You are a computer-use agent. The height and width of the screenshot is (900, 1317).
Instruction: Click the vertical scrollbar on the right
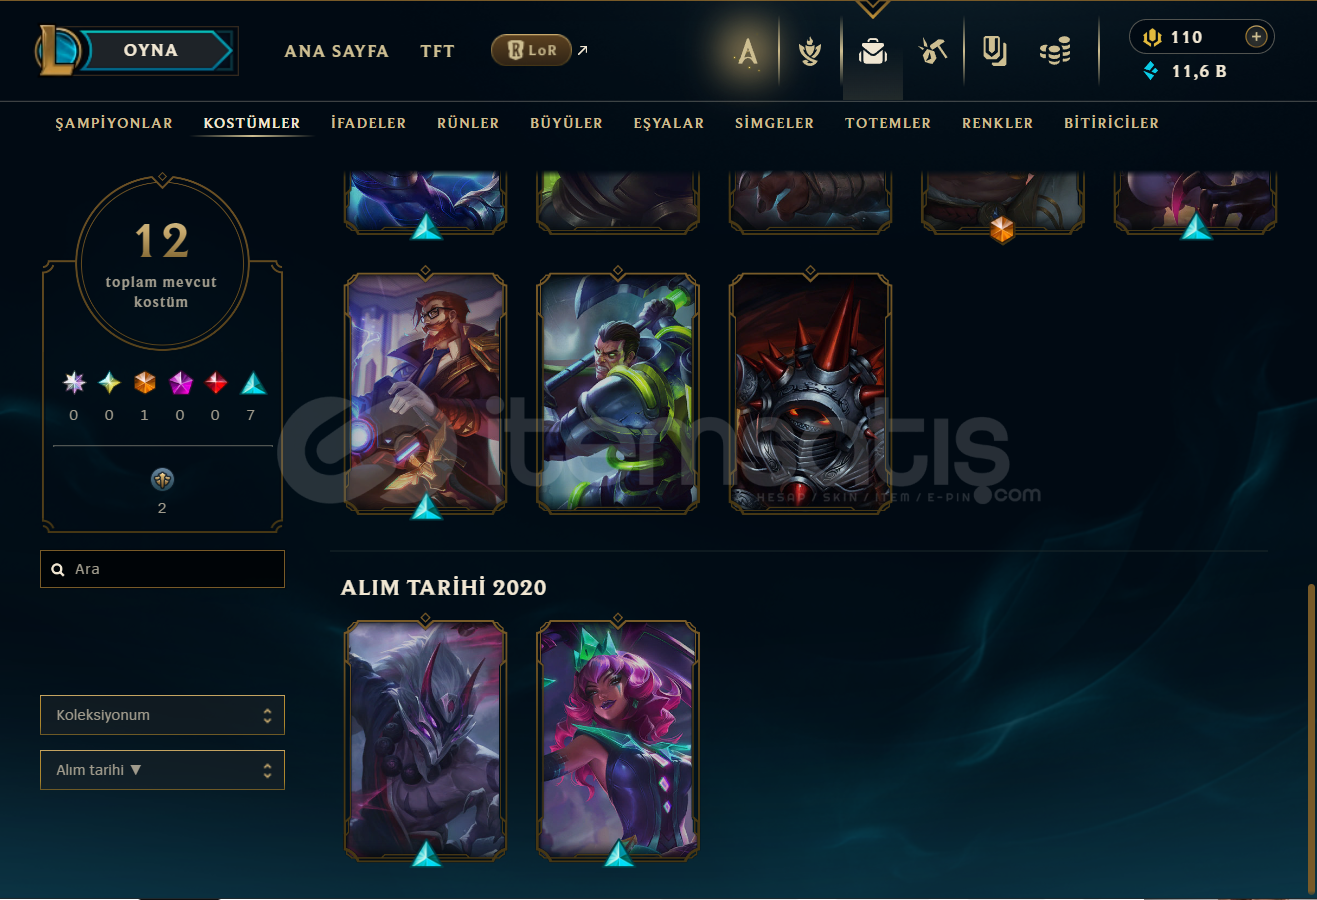(1311, 738)
